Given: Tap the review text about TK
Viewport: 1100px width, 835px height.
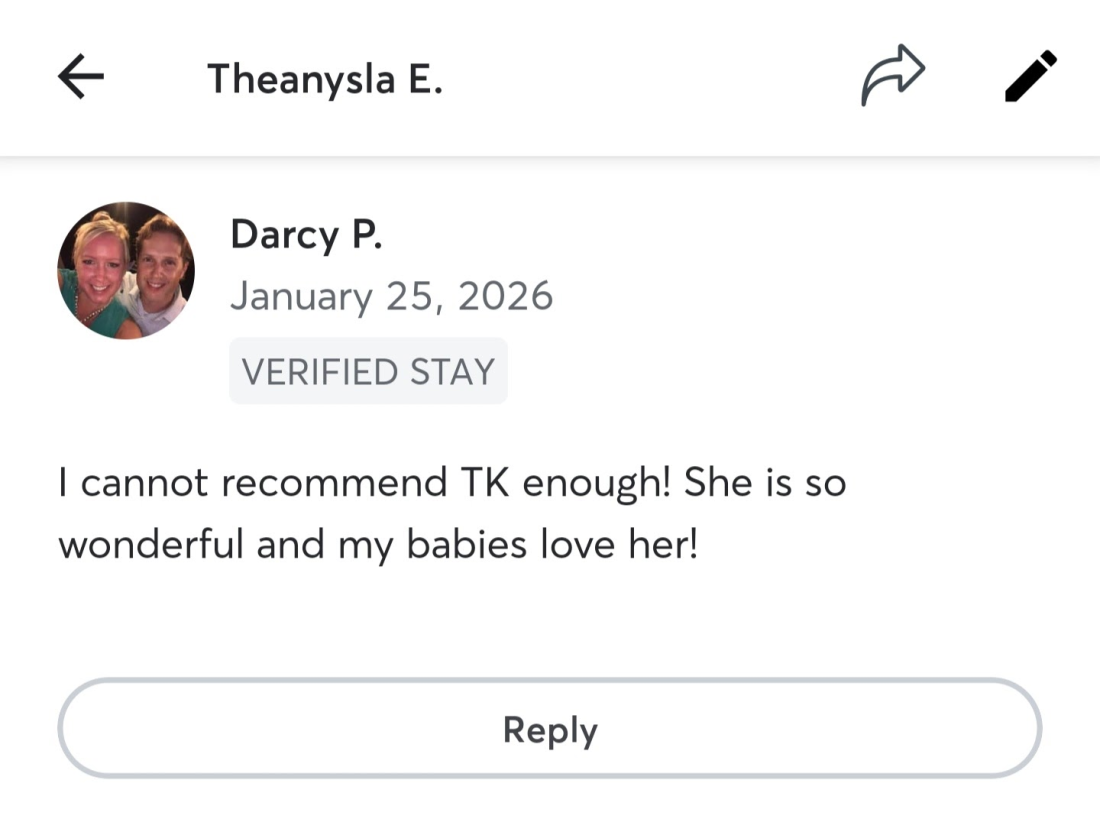Looking at the screenshot, I should 452,514.
